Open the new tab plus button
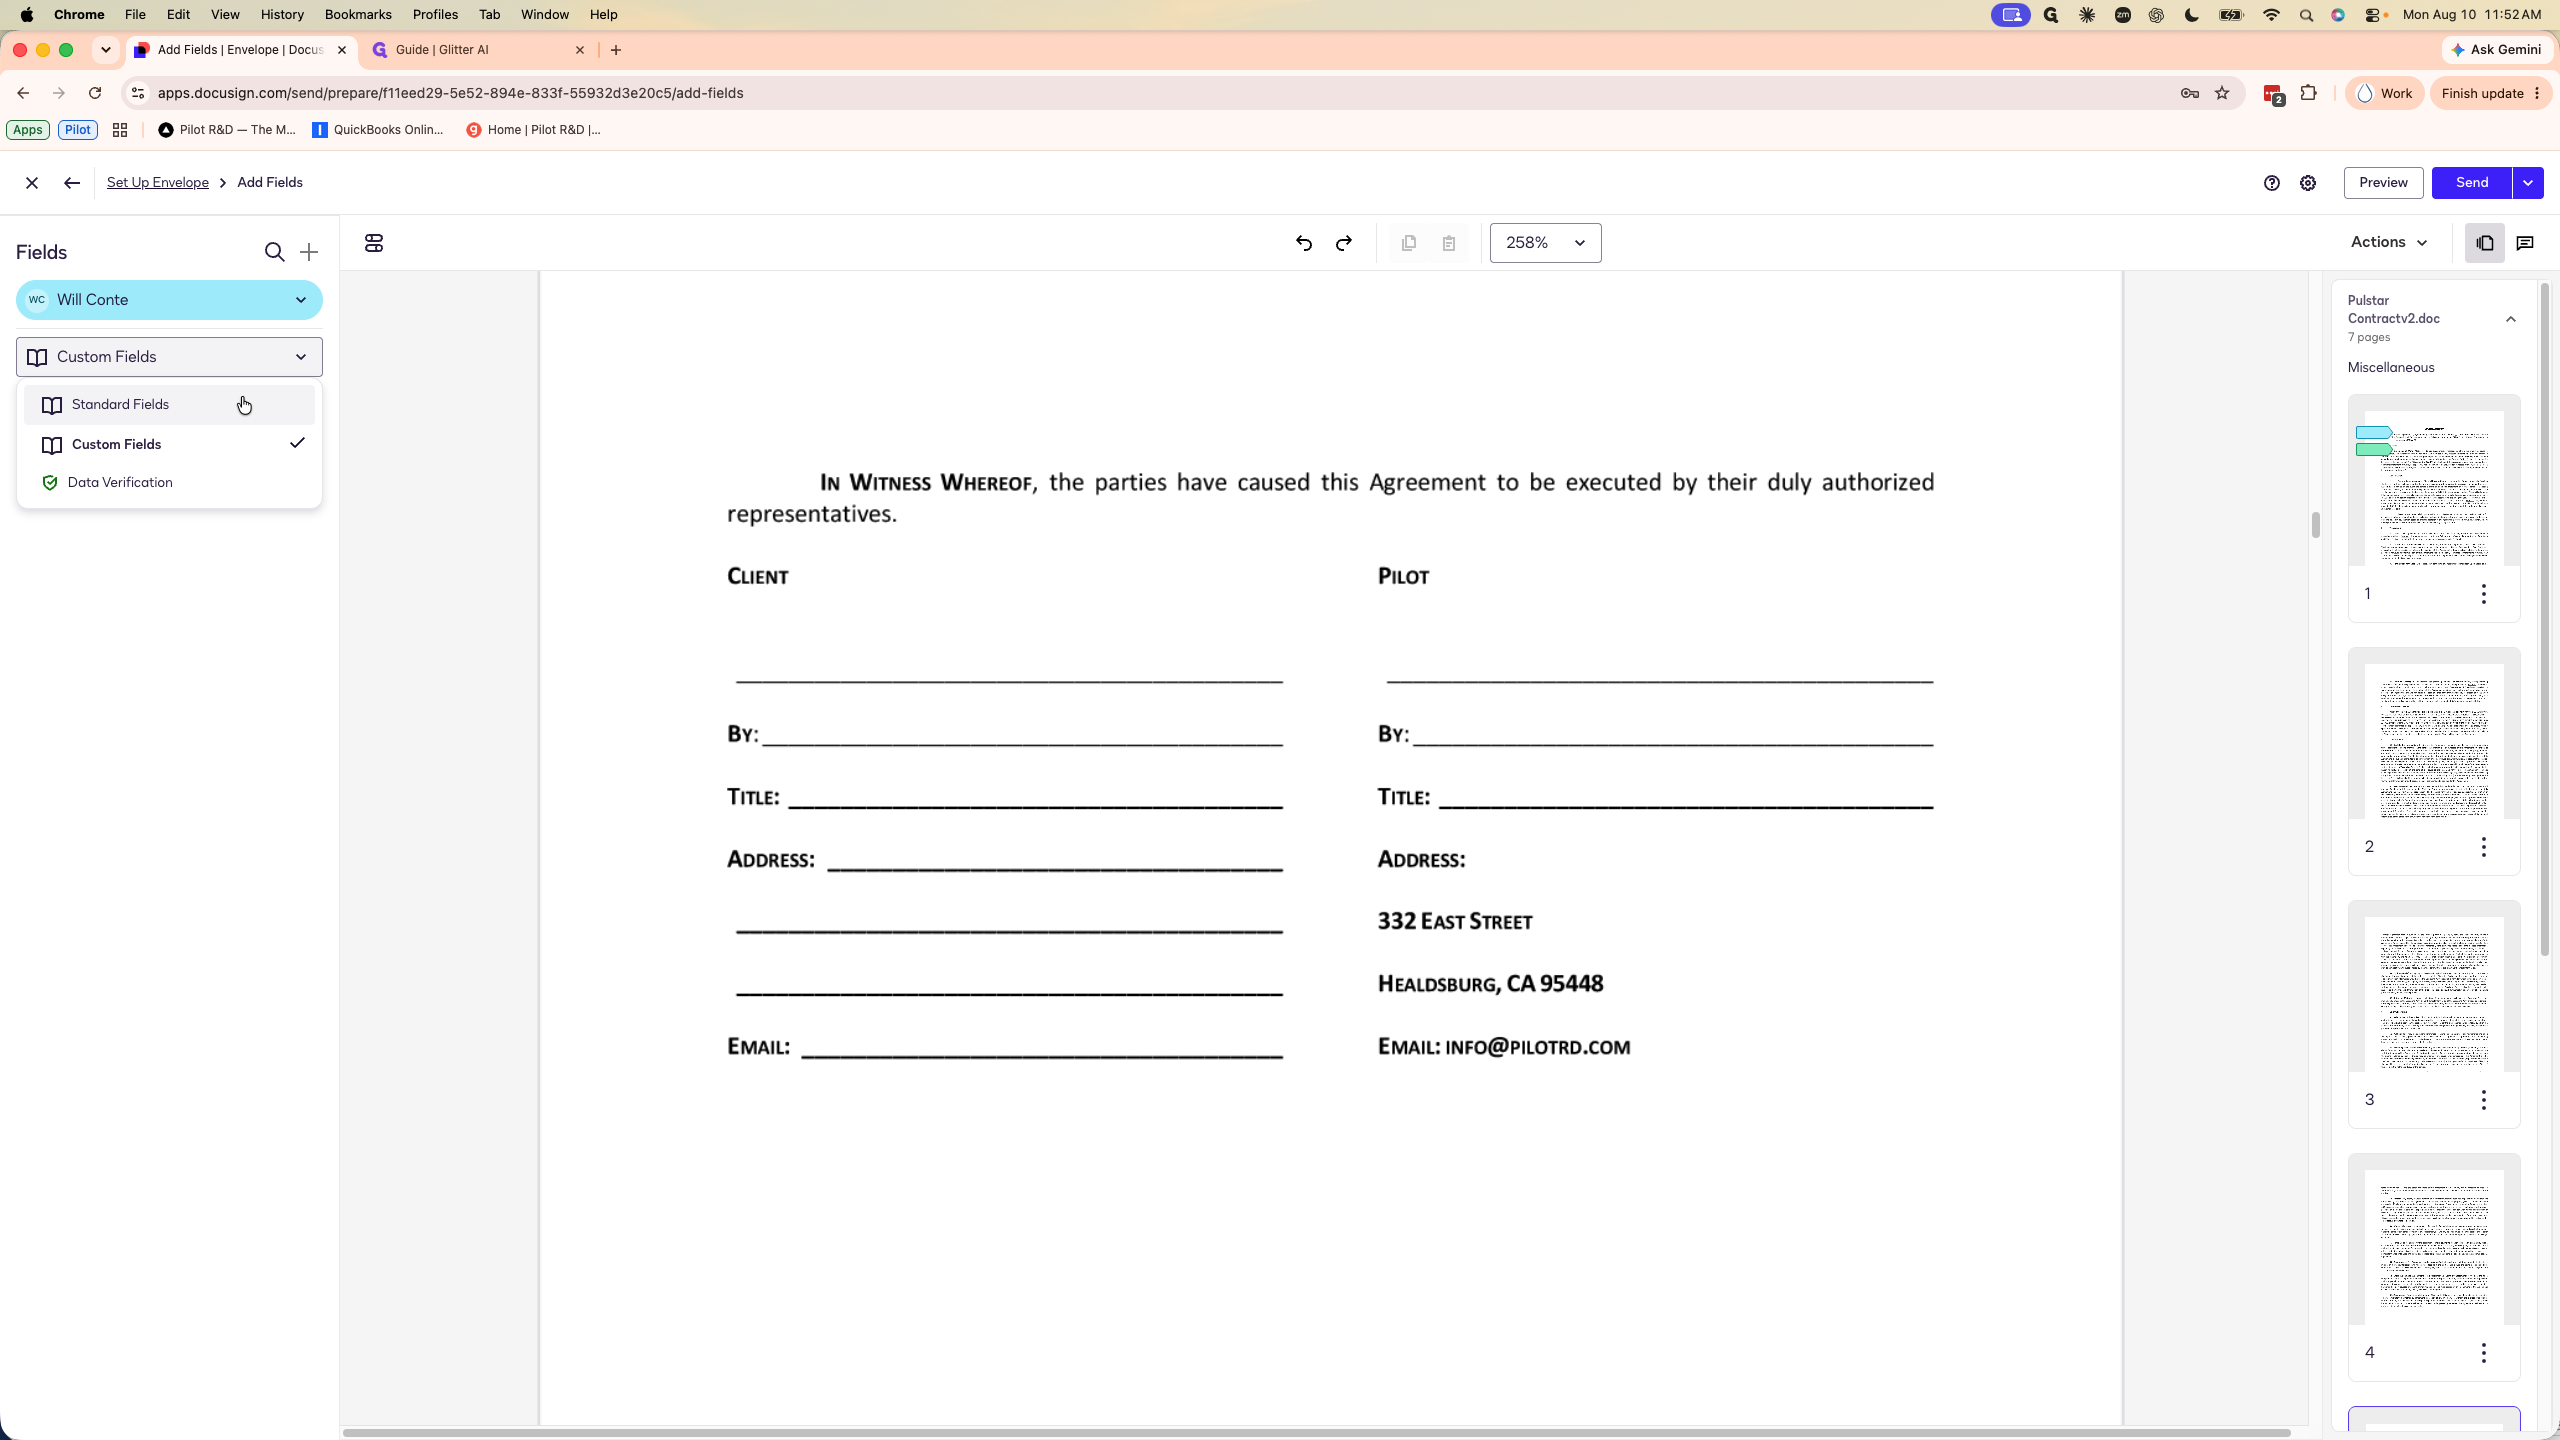This screenshot has height=1440, width=2560. point(616,50)
